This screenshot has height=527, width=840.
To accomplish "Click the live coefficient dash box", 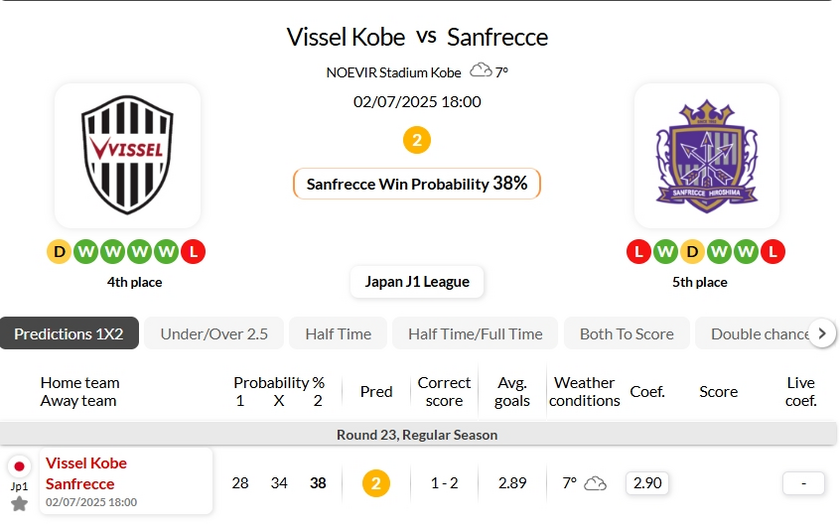I will (804, 484).
